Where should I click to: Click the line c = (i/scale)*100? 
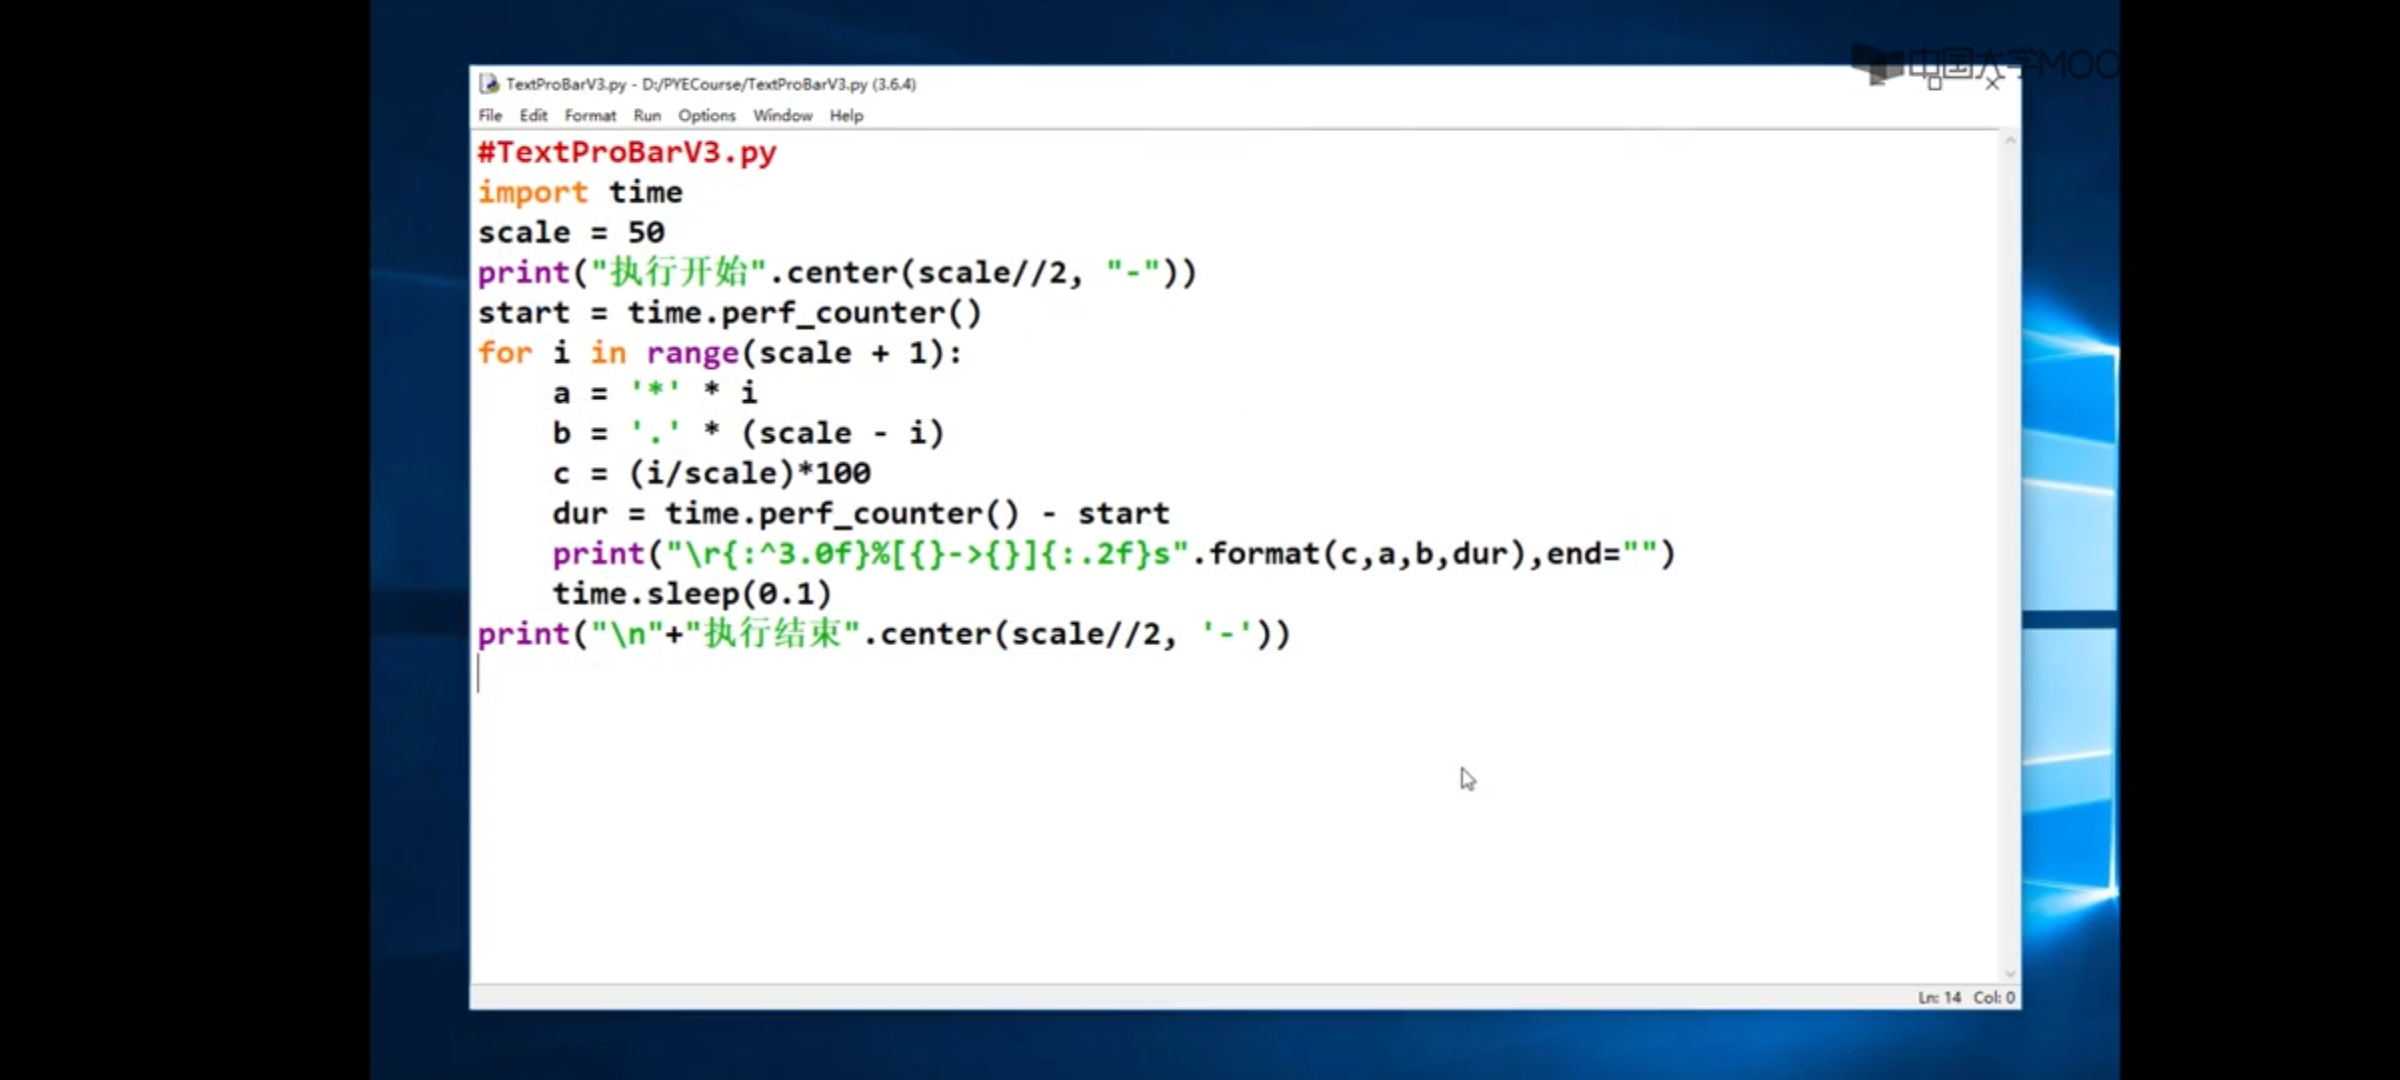[x=711, y=473]
